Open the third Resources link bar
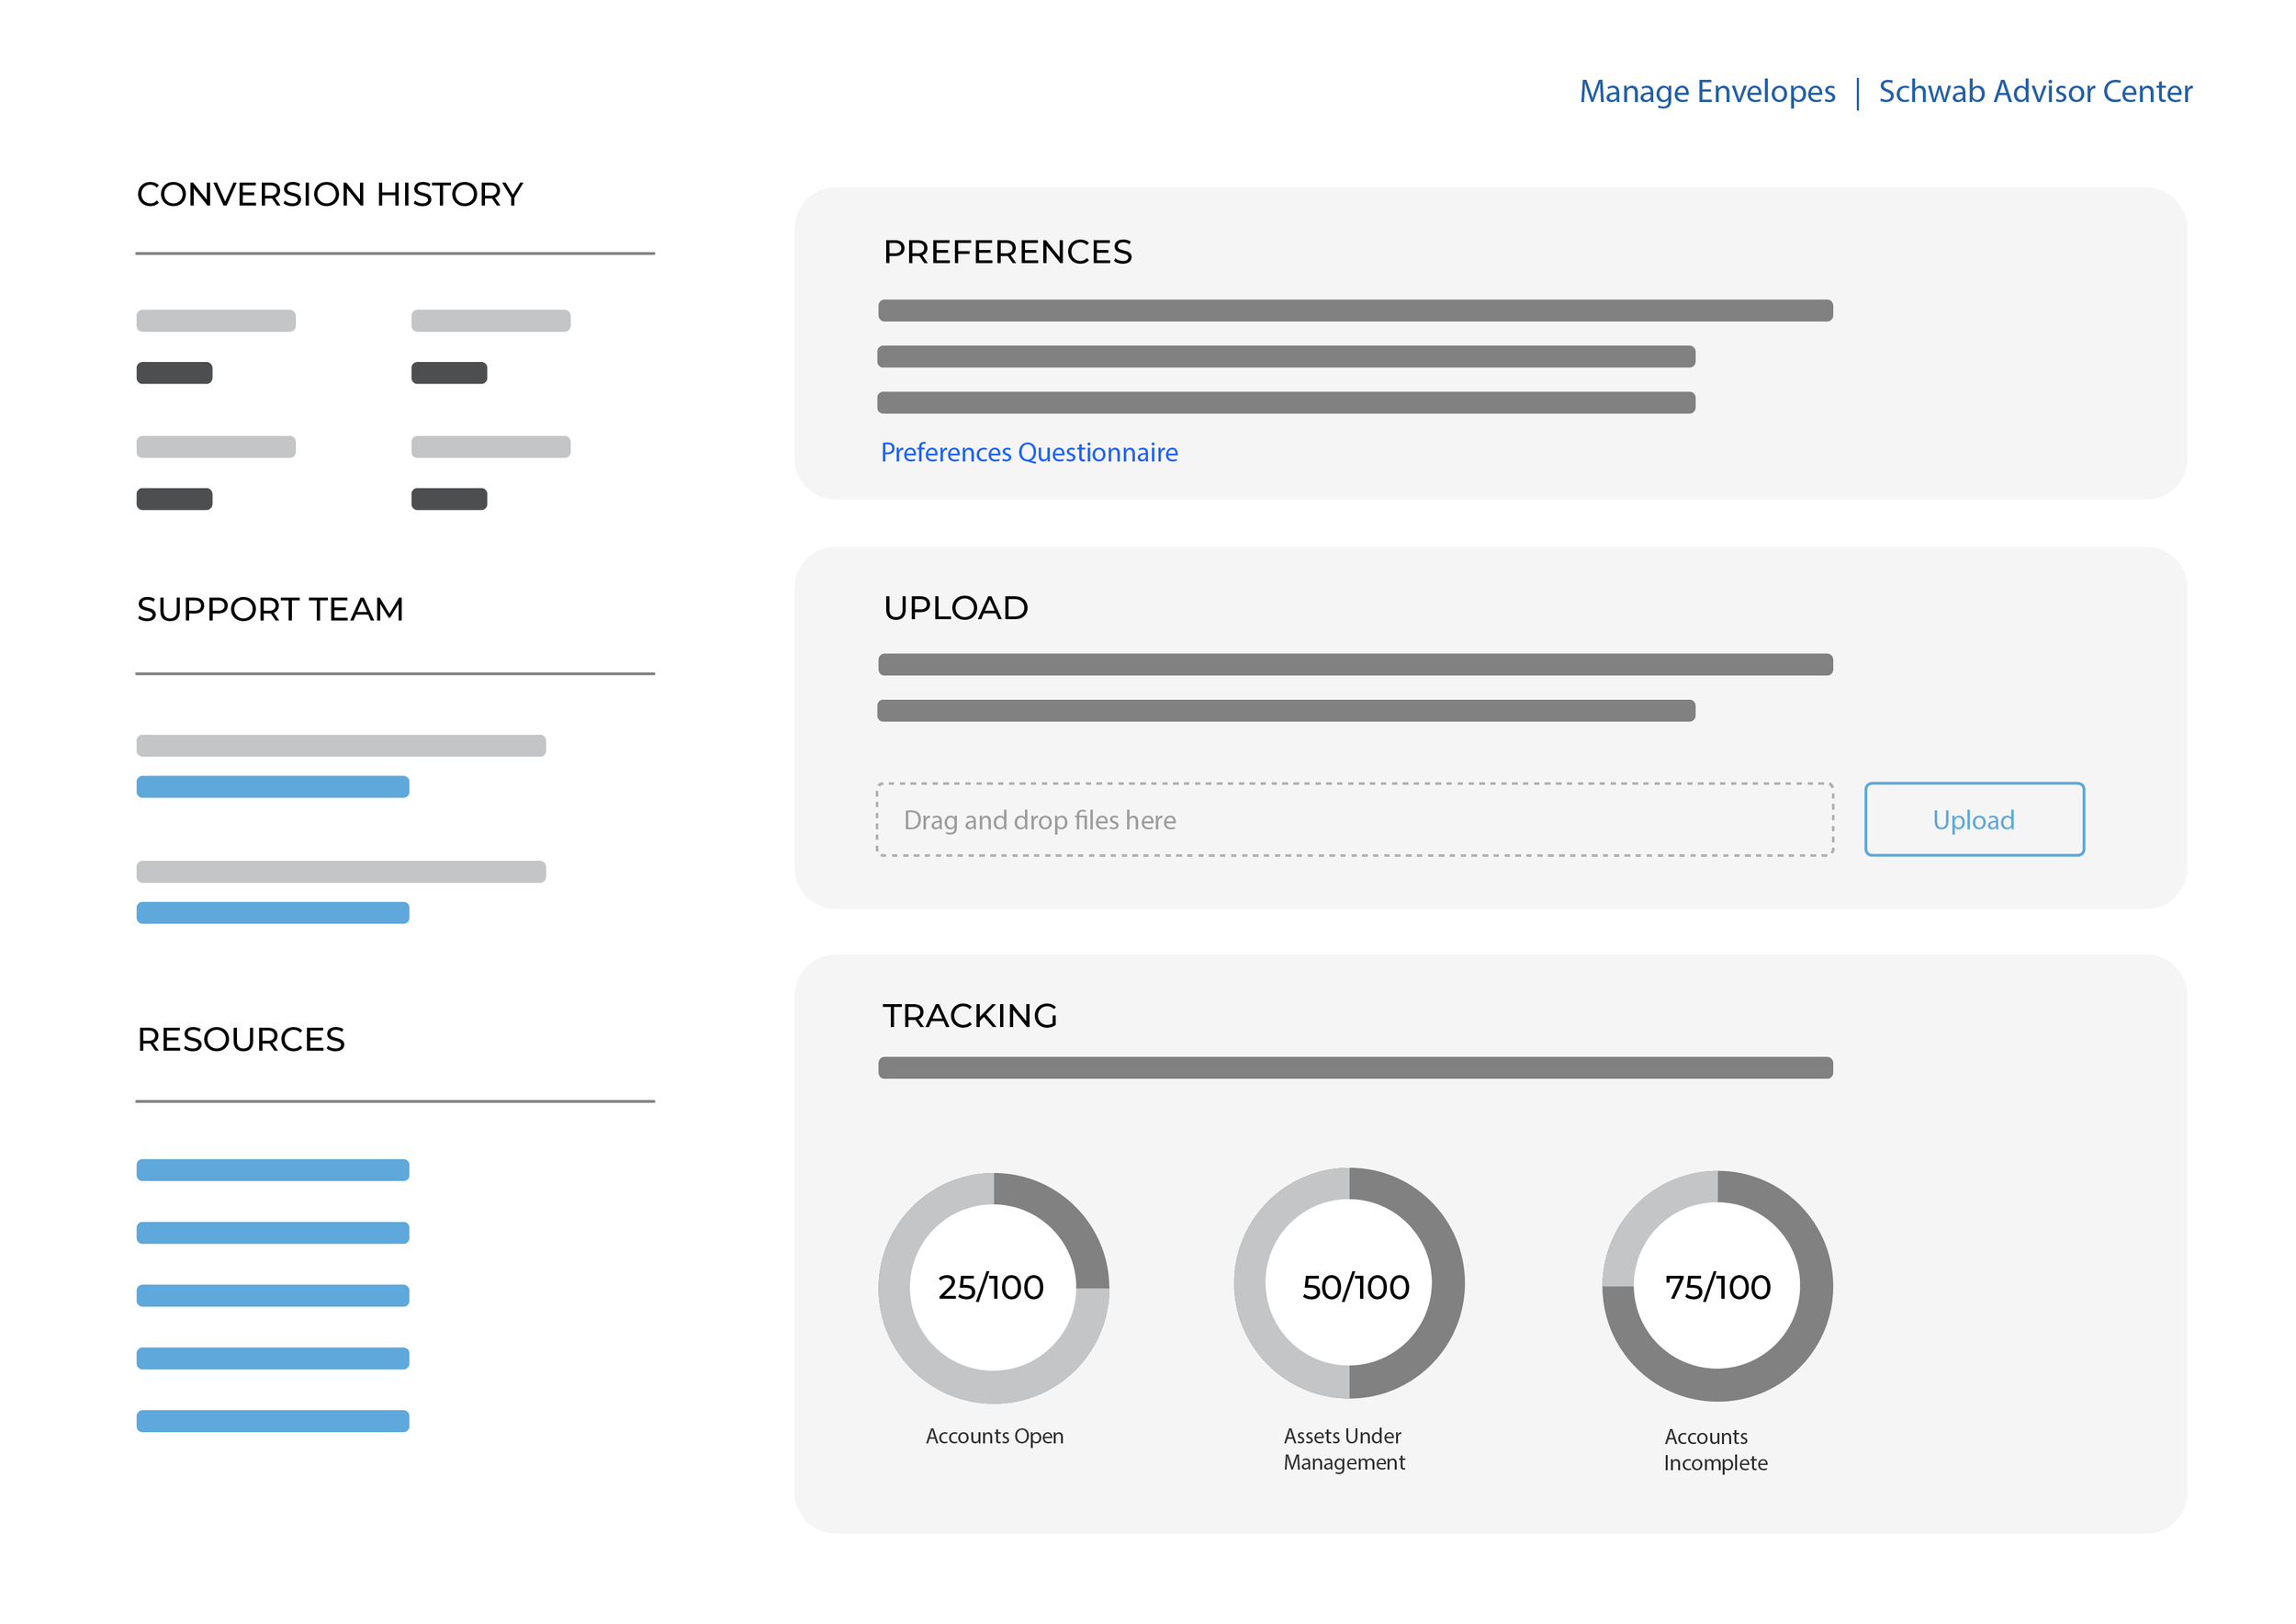 [272, 1295]
